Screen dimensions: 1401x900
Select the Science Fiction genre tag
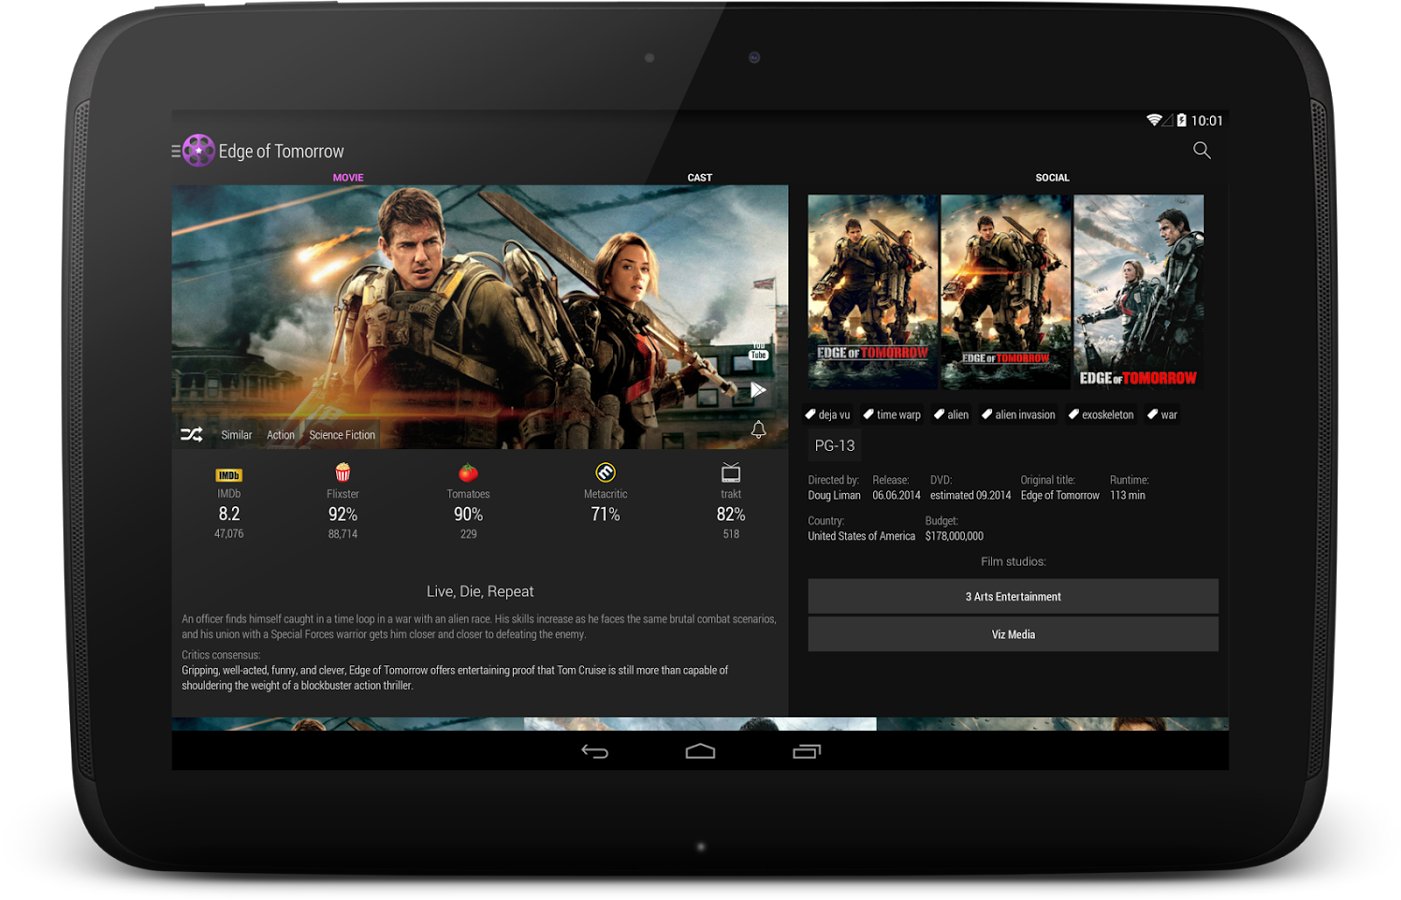[342, 435]
